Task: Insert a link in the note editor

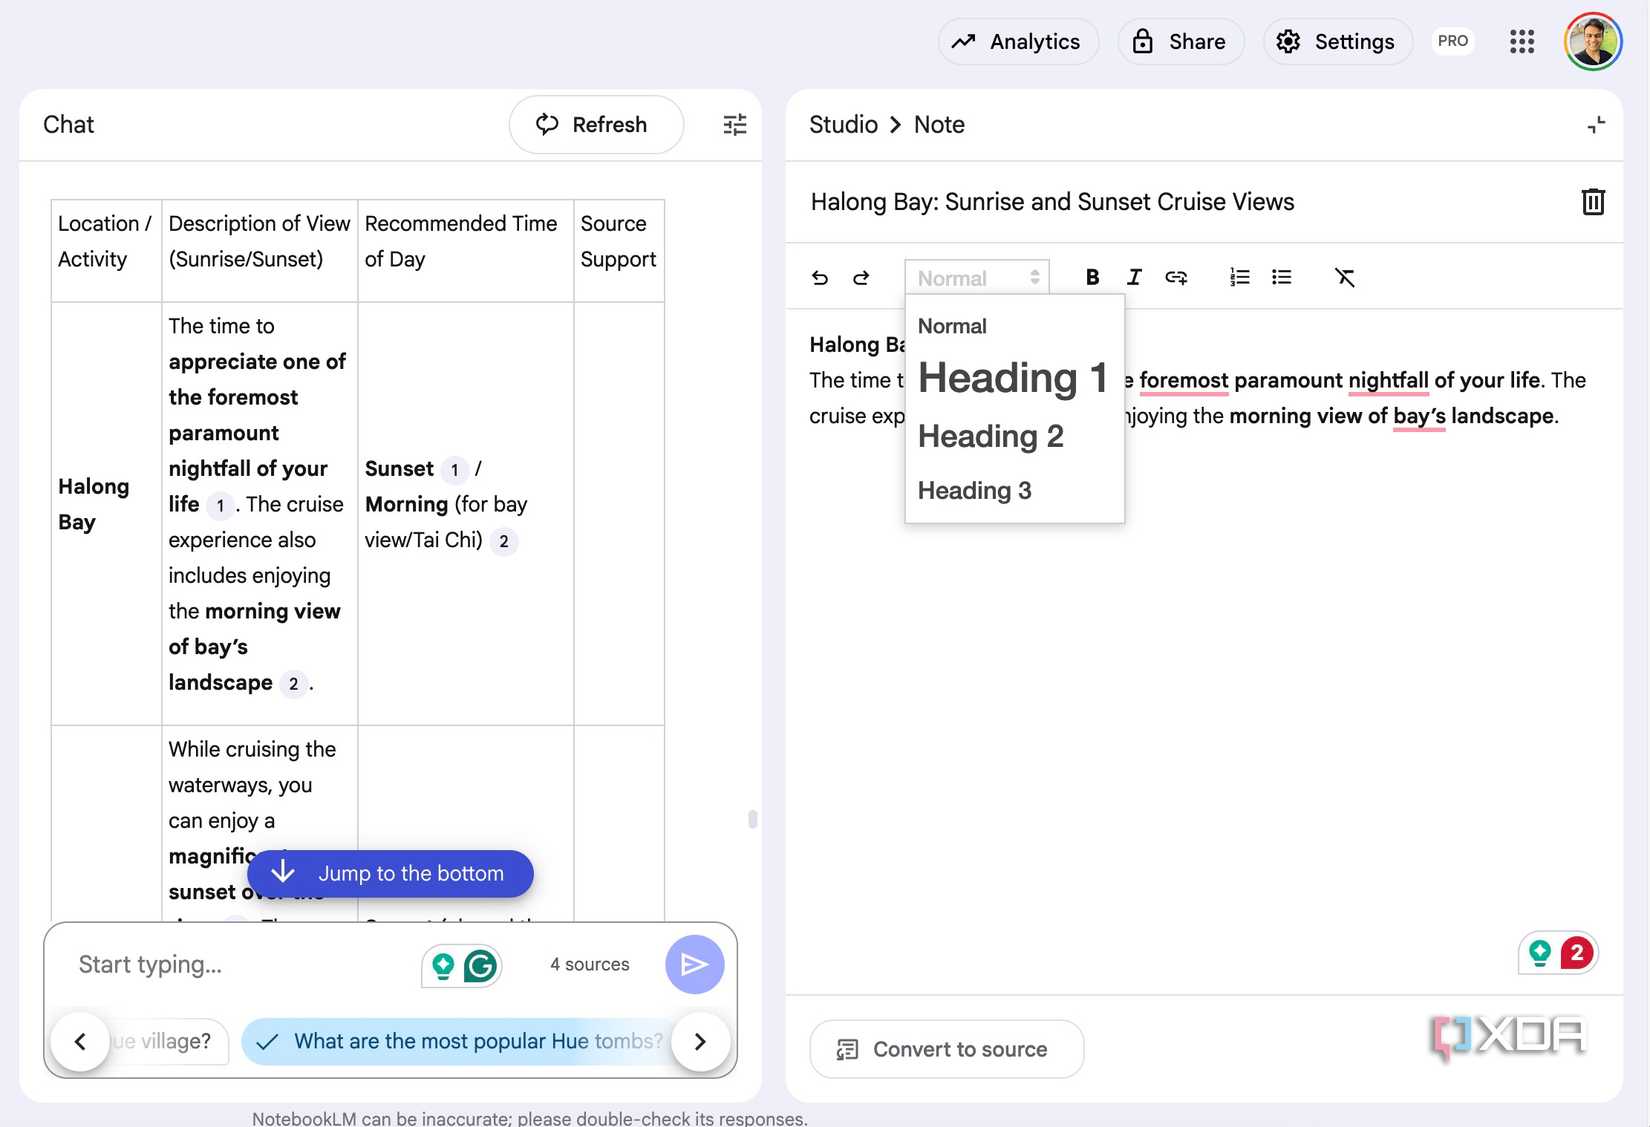Action: point(1176,277)
